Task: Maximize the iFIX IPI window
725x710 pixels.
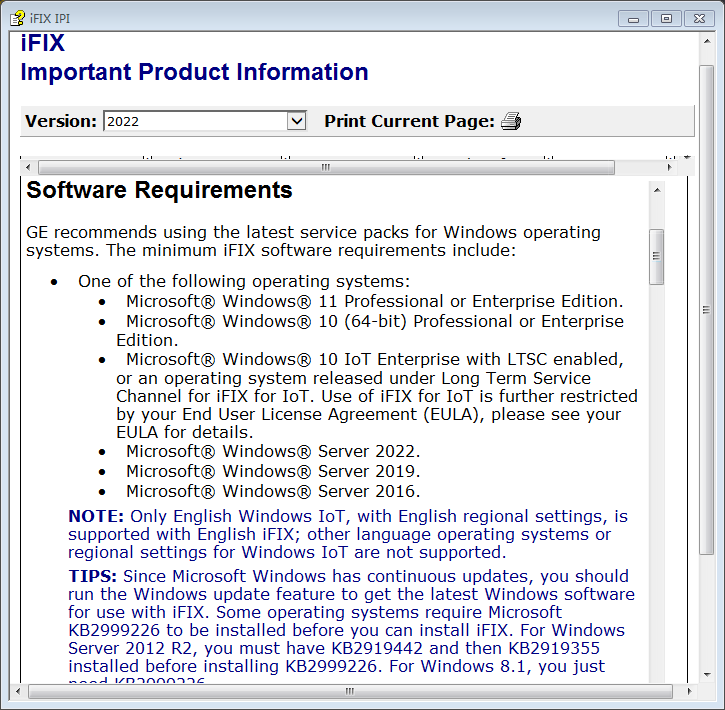Action: click(665, 18)
